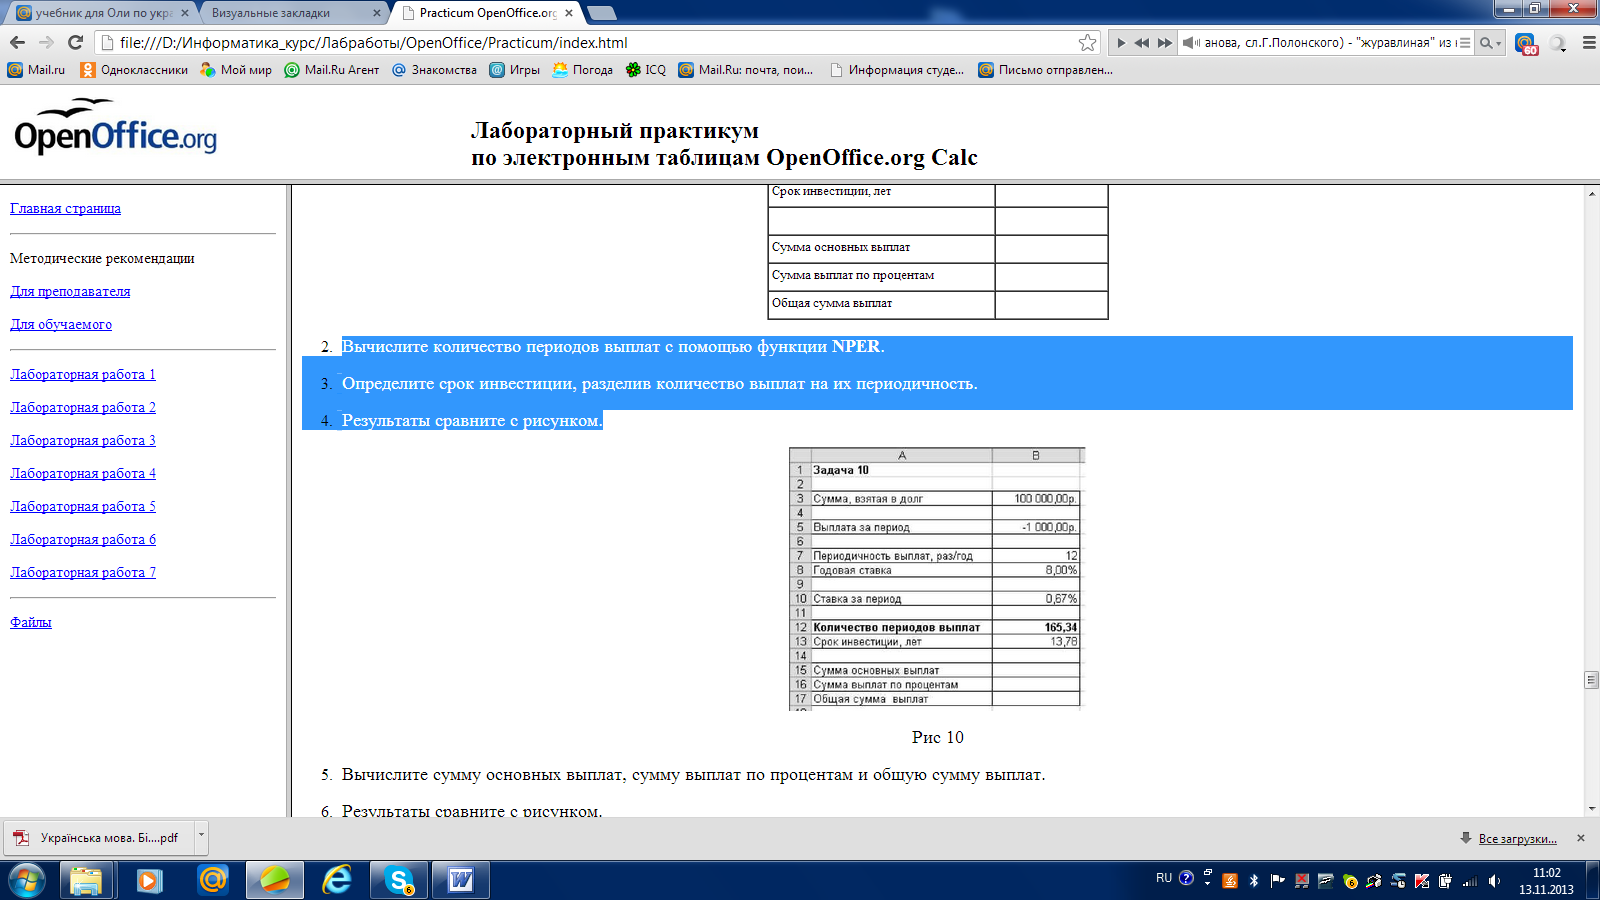This screenshot has width=1600, height=900.
Task: Bookmark this page with the star icon
Action: [x=1087, y=43]
